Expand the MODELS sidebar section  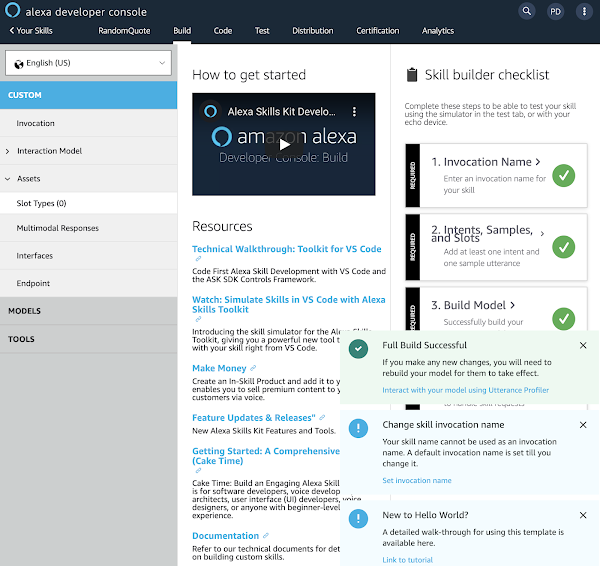coord(88,311)
